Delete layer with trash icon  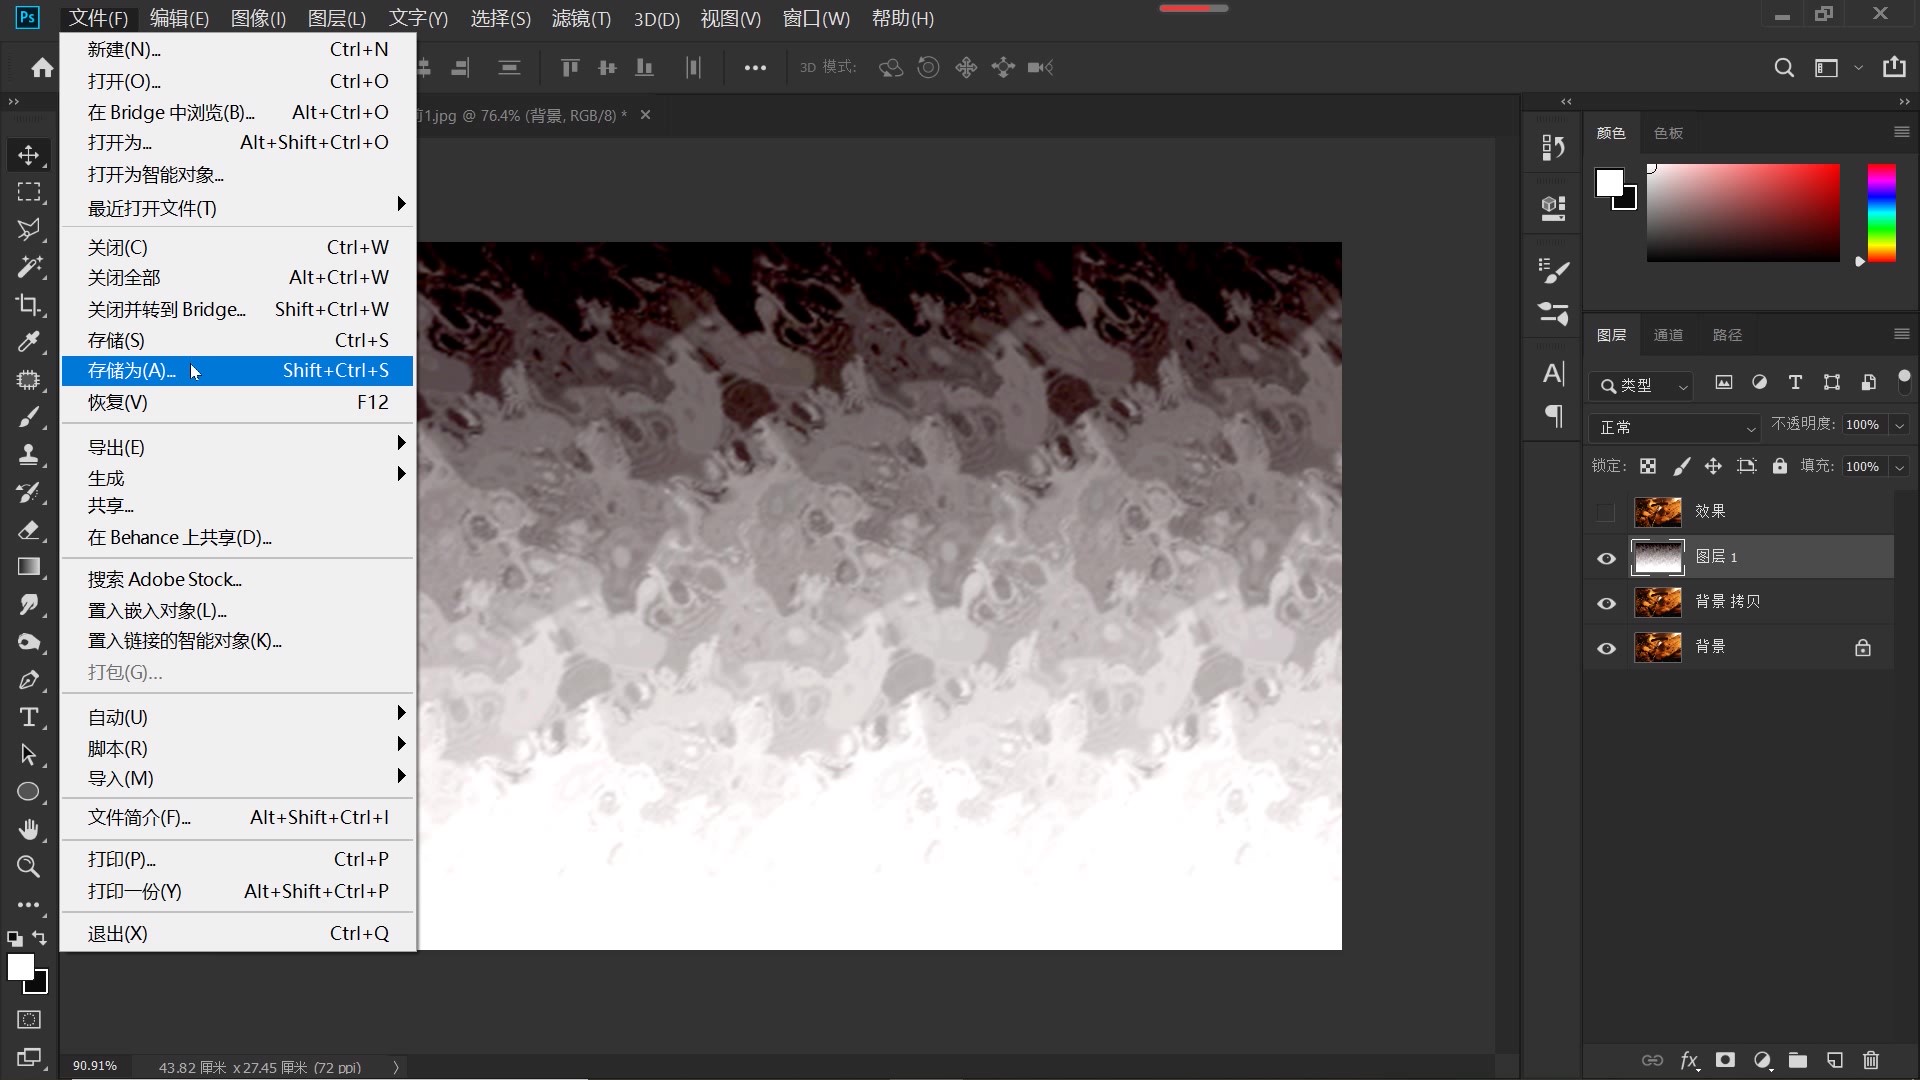(1871, 1060)
